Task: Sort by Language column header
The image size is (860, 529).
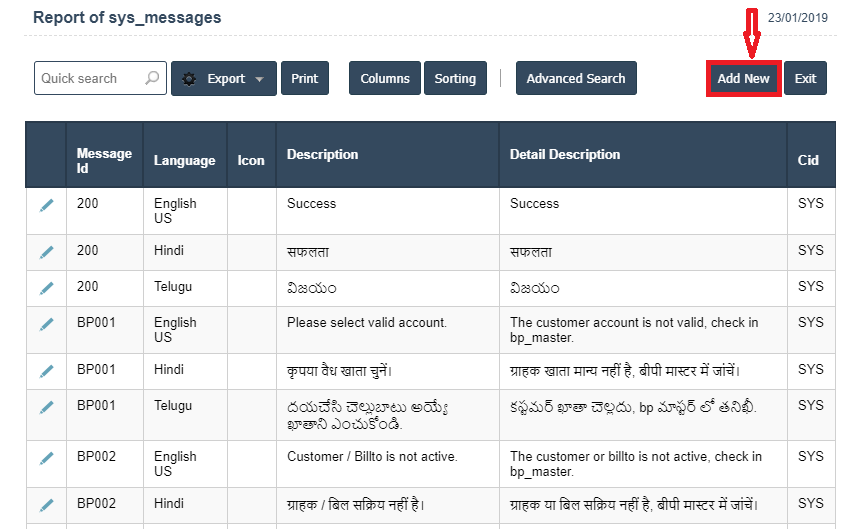Action: click(184, 160)
